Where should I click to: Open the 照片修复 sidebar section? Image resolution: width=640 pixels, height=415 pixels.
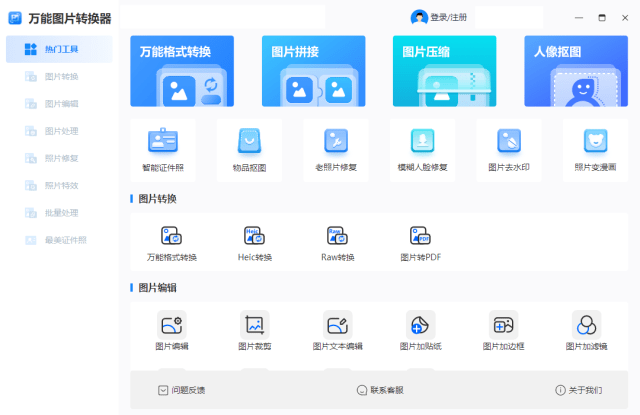(x=61, y=158)
